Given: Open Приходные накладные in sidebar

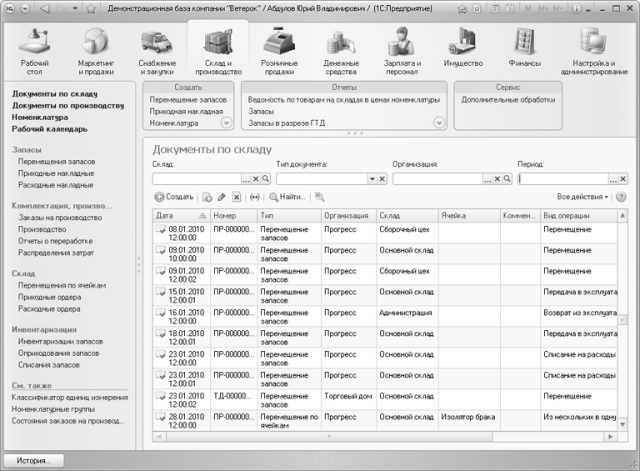Looking at the screenshot, I should click(x=56, y=173).
